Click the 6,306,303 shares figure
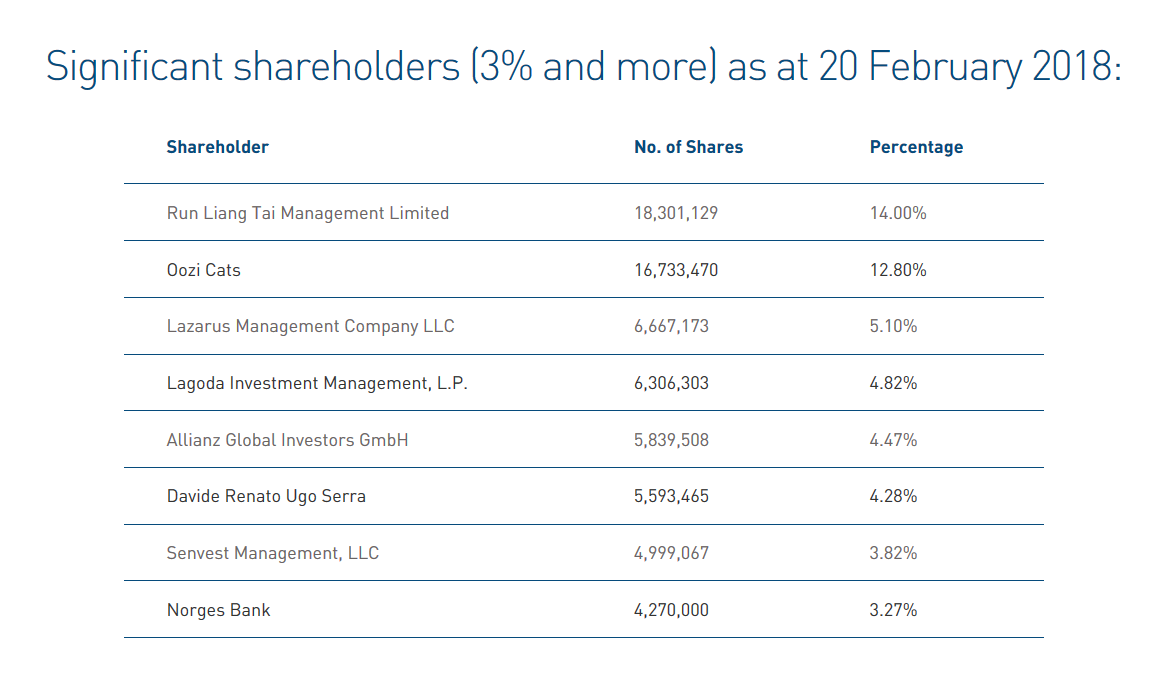This screenshot has width=1176, height=679. [x=671, y=383]
